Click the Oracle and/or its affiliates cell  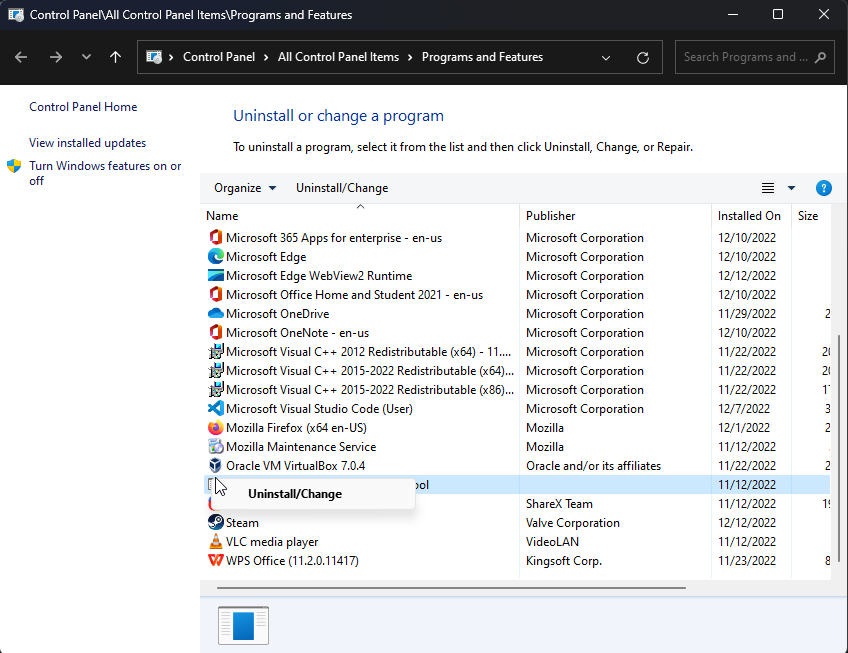593,466
